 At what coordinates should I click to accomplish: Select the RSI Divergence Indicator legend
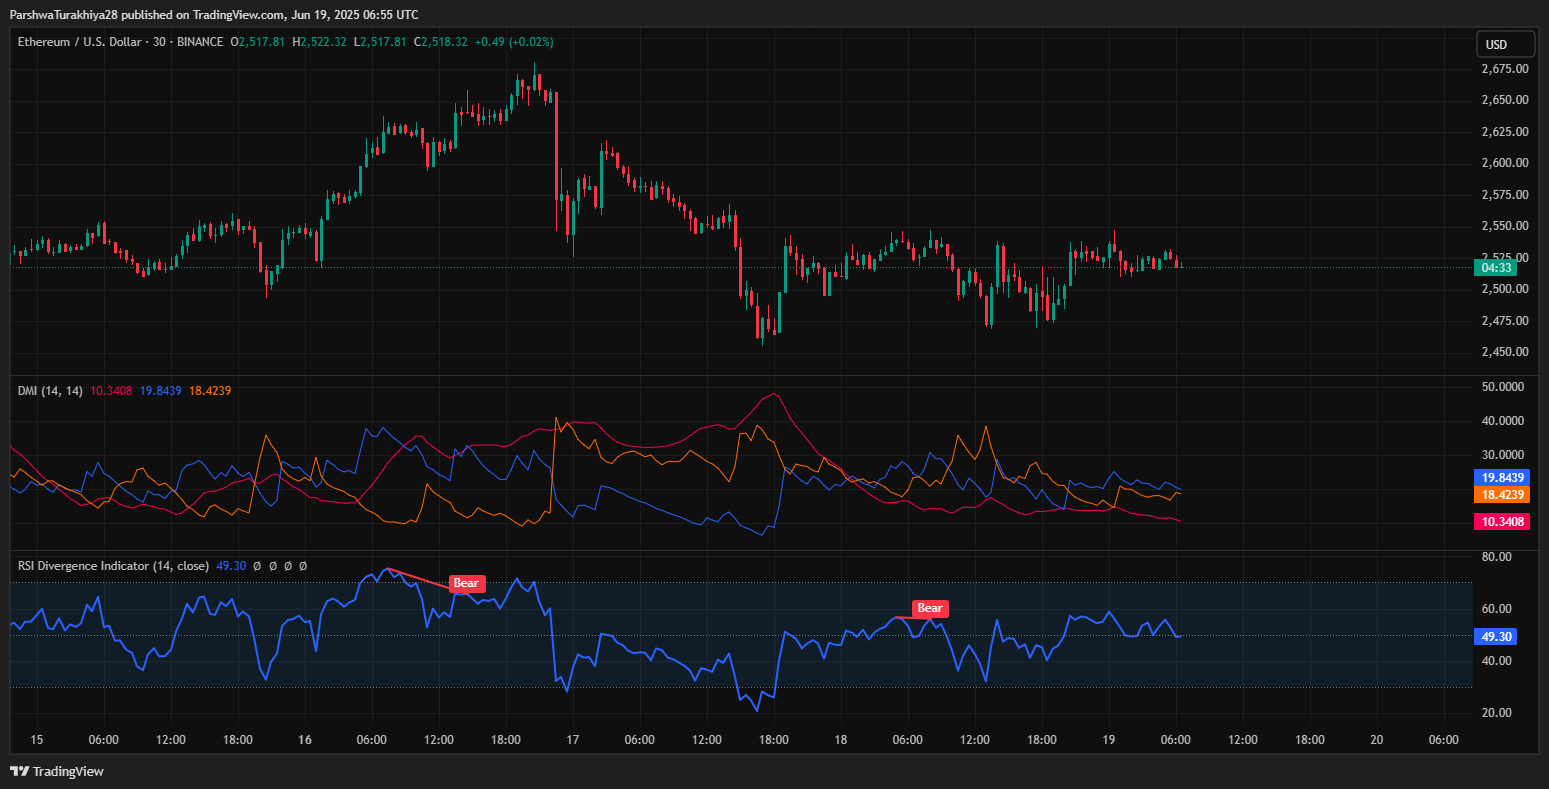(113, 566)
